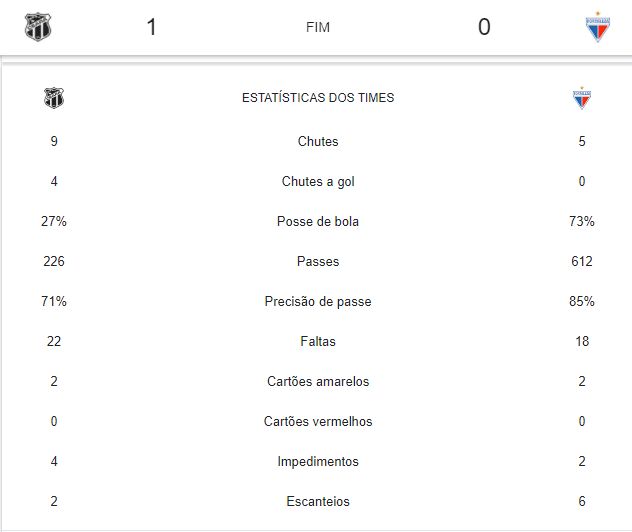The height and width of the screenshot is (532, 632).
Task: Select the Faltas statistic label
Action: [x=318, y=341]
